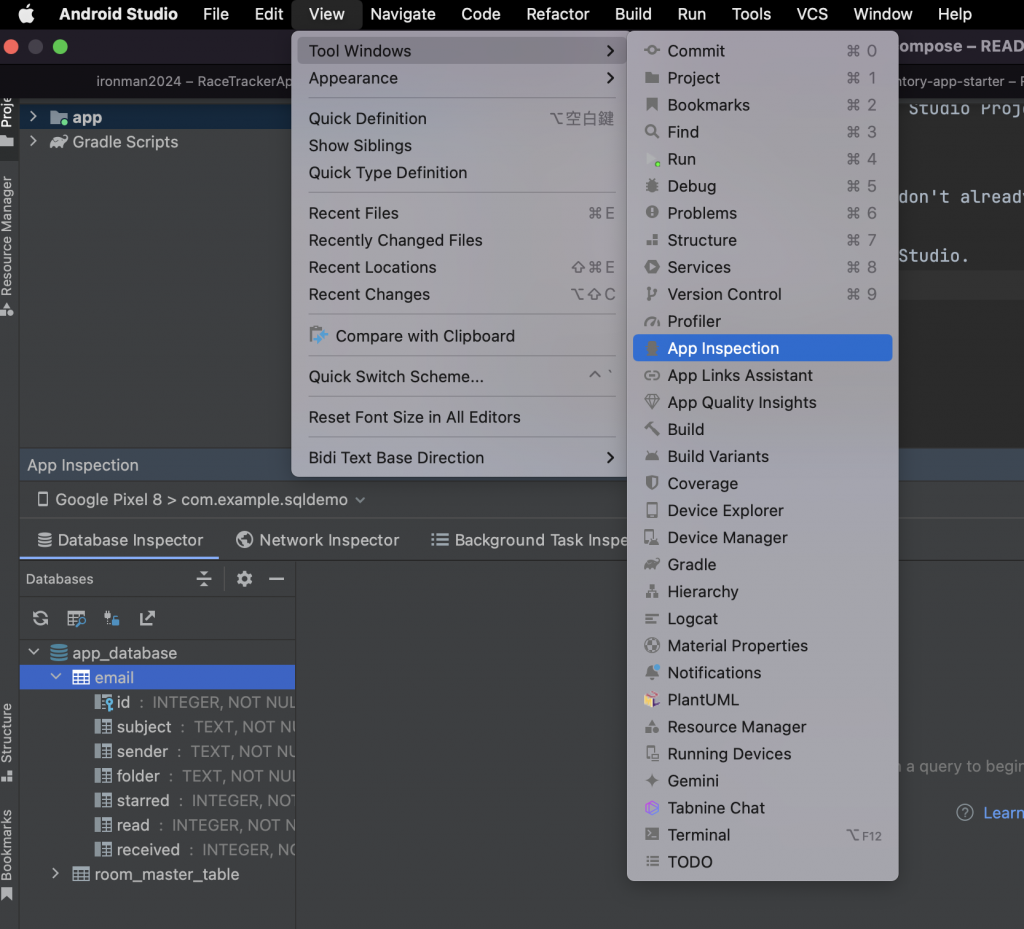This screenshot has height=929, width=1024.
Task: Open the Build menu in menu bar
Action: tap(633, 14)
